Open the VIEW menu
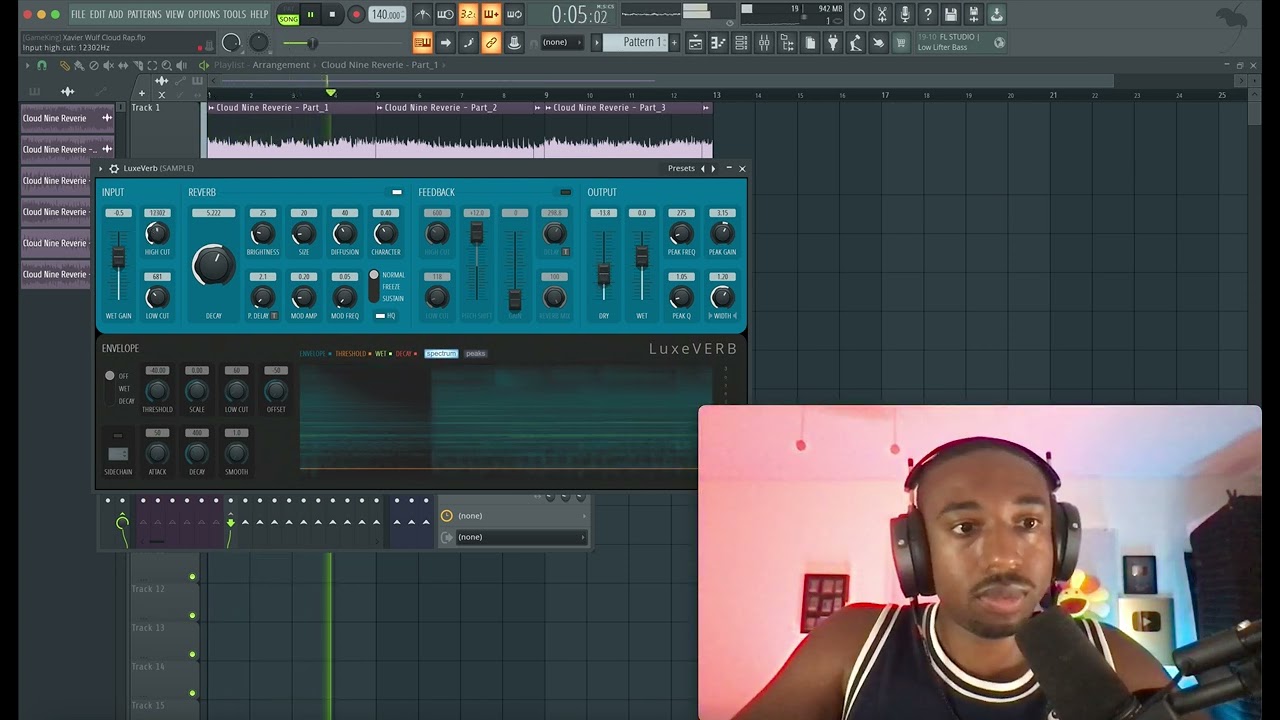This screenshot has width=1280, height=720. point(174,14)
